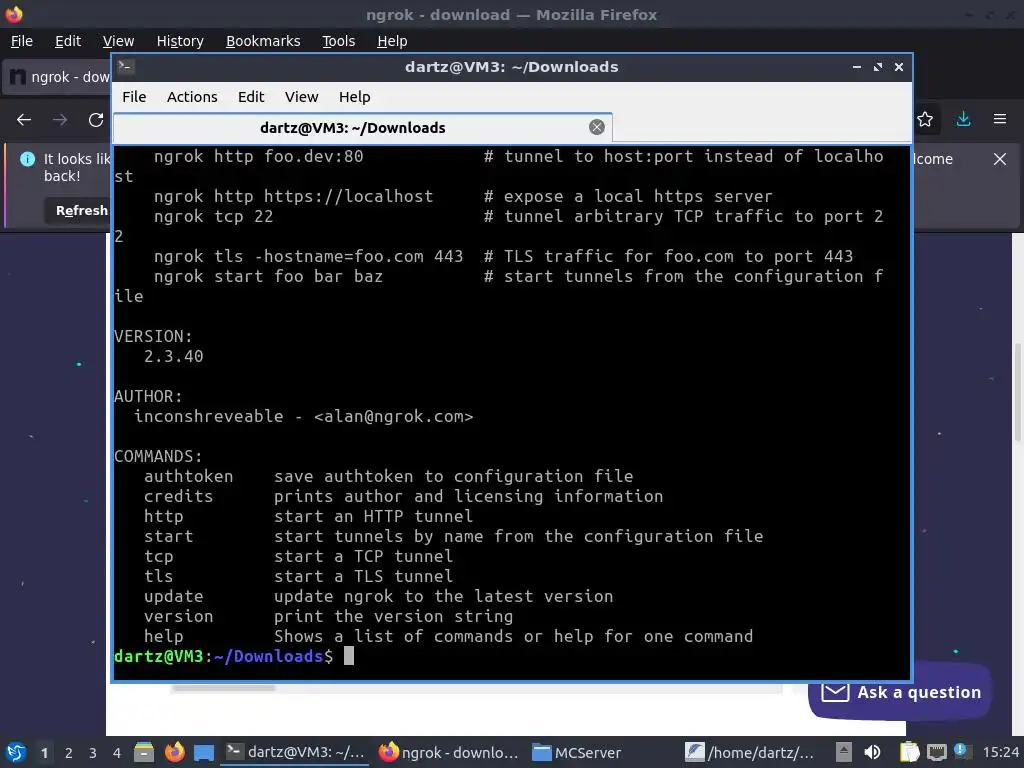Open Firefox File menu
This screenshot has width=1024, height=768.
pos(22,41)
